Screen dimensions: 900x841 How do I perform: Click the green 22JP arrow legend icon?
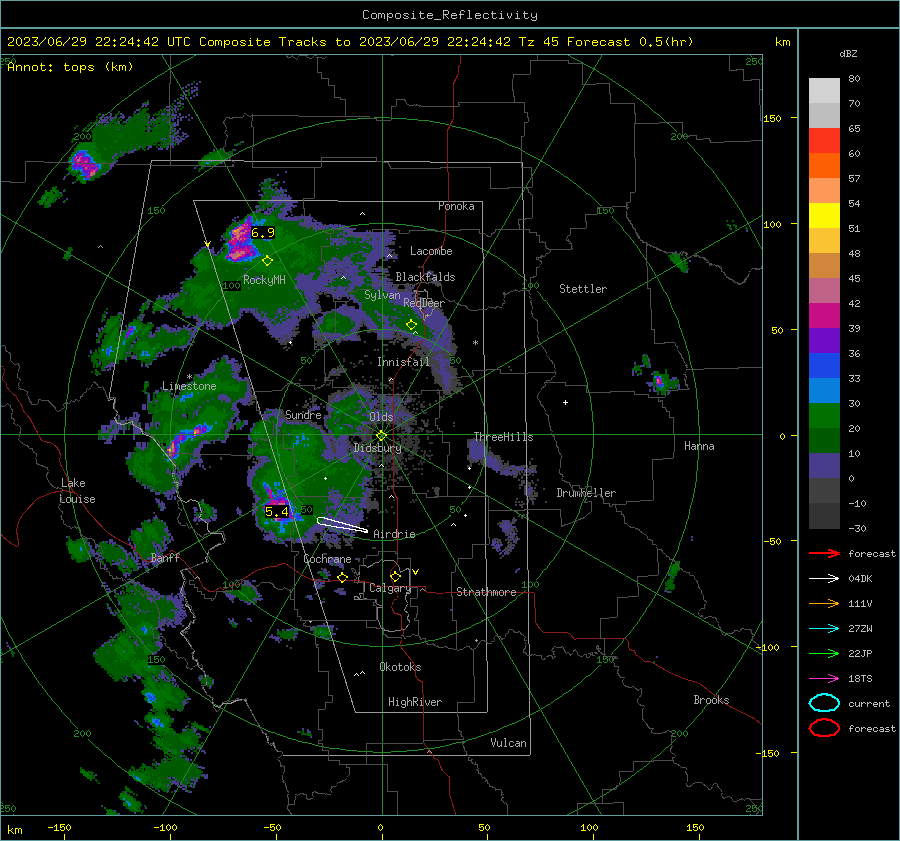824,653
